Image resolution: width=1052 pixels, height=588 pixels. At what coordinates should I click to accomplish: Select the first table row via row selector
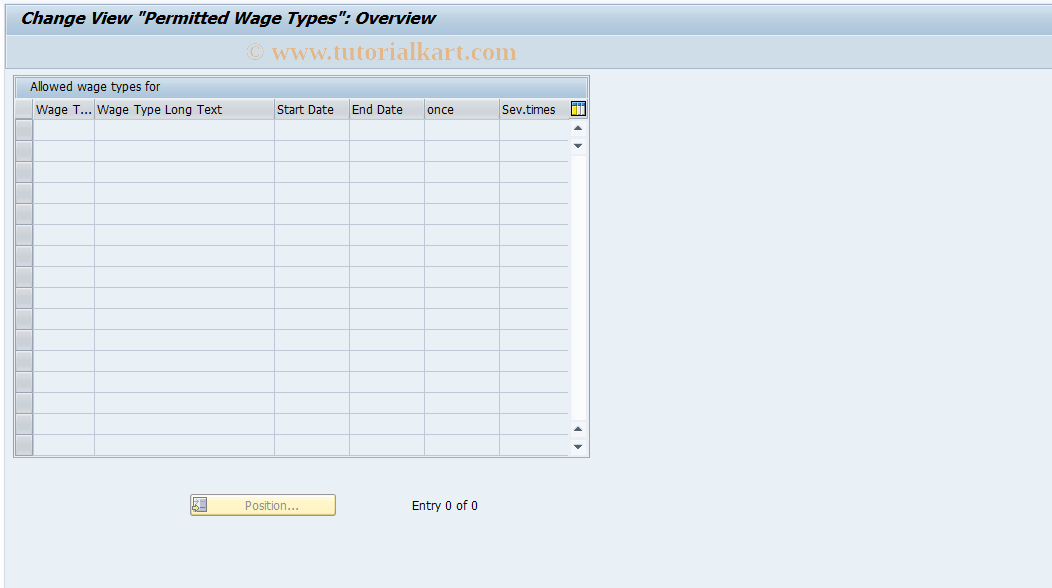(x=24, y=130)
